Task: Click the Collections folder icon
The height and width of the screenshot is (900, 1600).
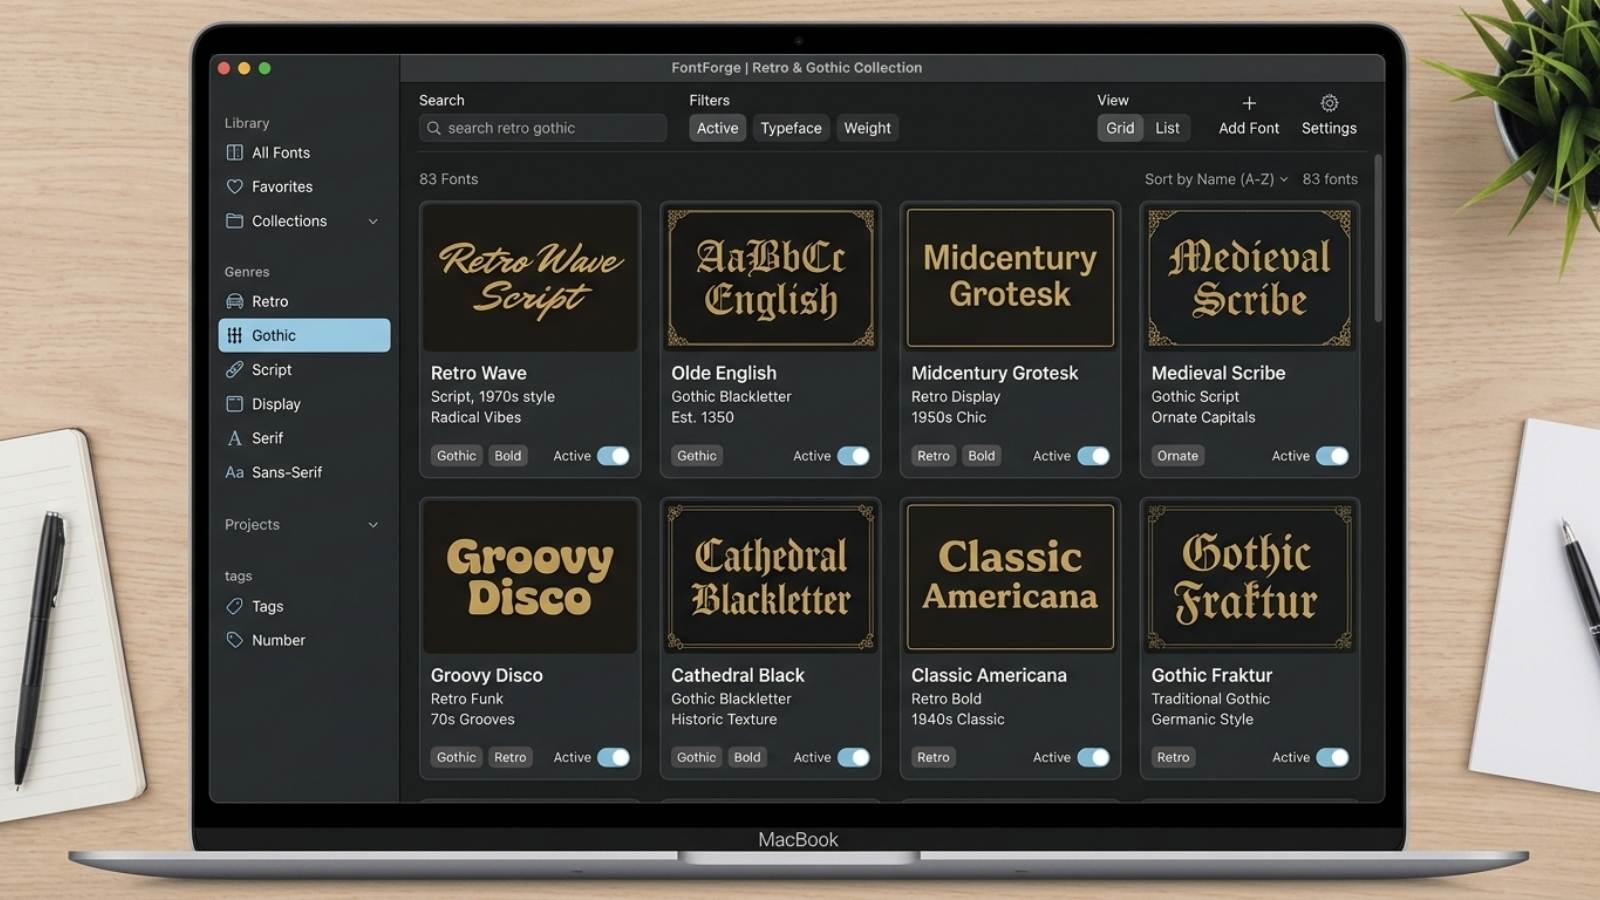Action: tap(235, 221)
